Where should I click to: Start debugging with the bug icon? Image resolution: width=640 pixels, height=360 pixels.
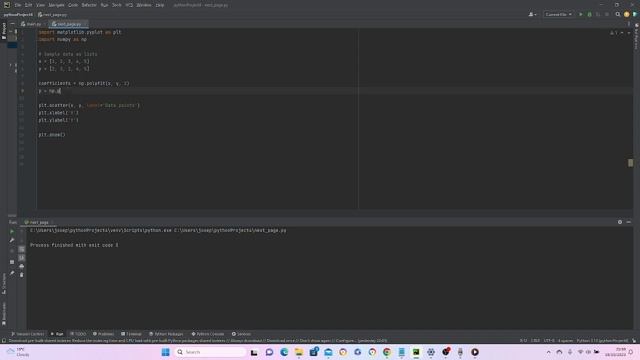tap(589, 14)
